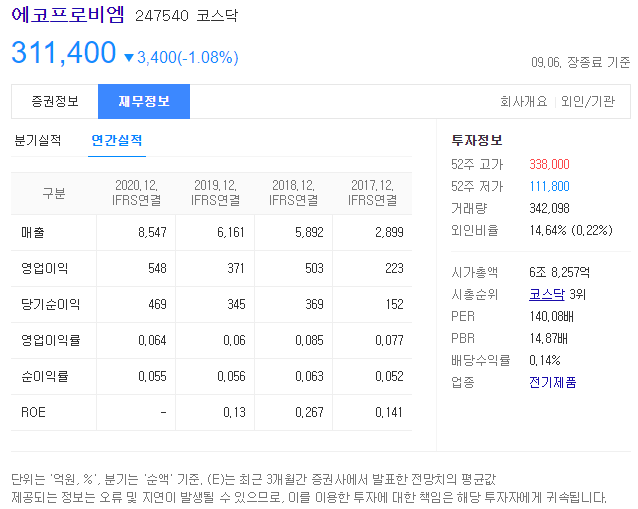The image size is (638, 509).
Task: Click the 548 operating profit value
Action: (x=157, y=268)
